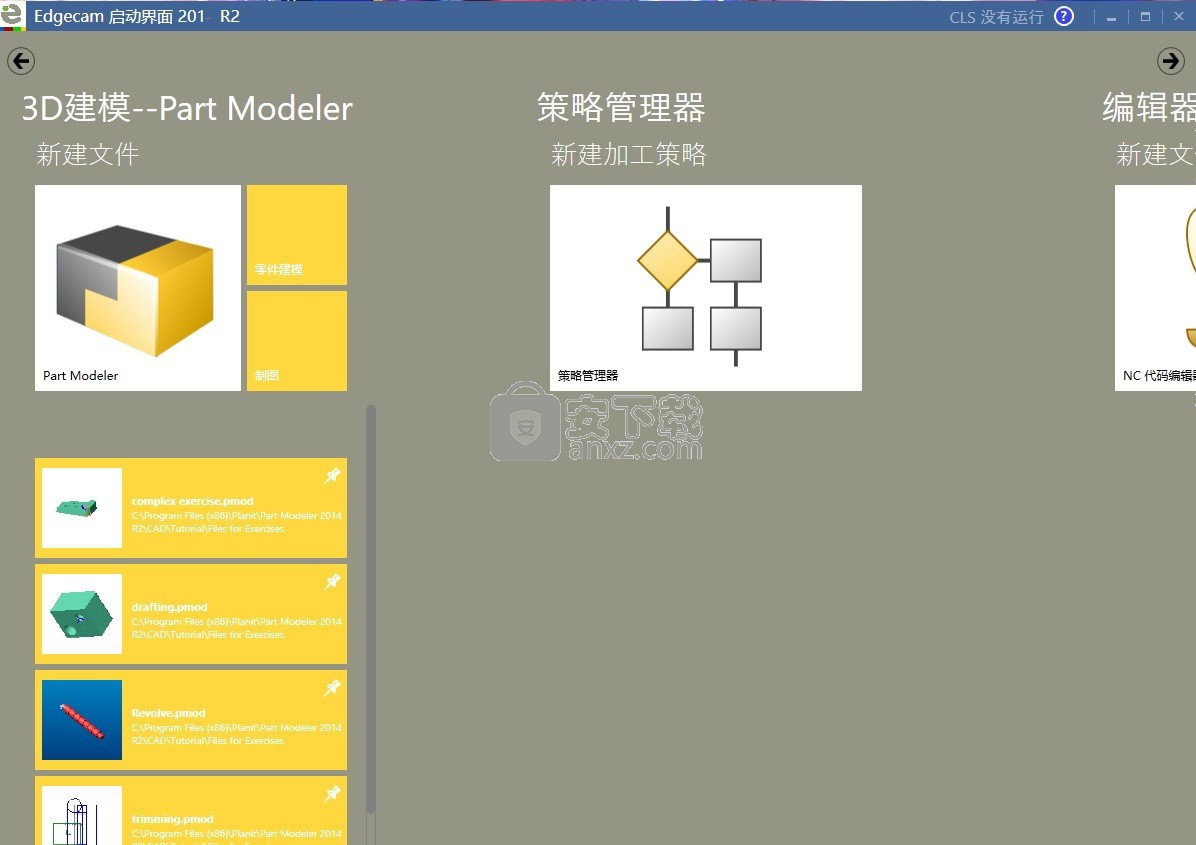Select the file name trimming.pmod
The image size is (1196, 845).
point(172,819)
